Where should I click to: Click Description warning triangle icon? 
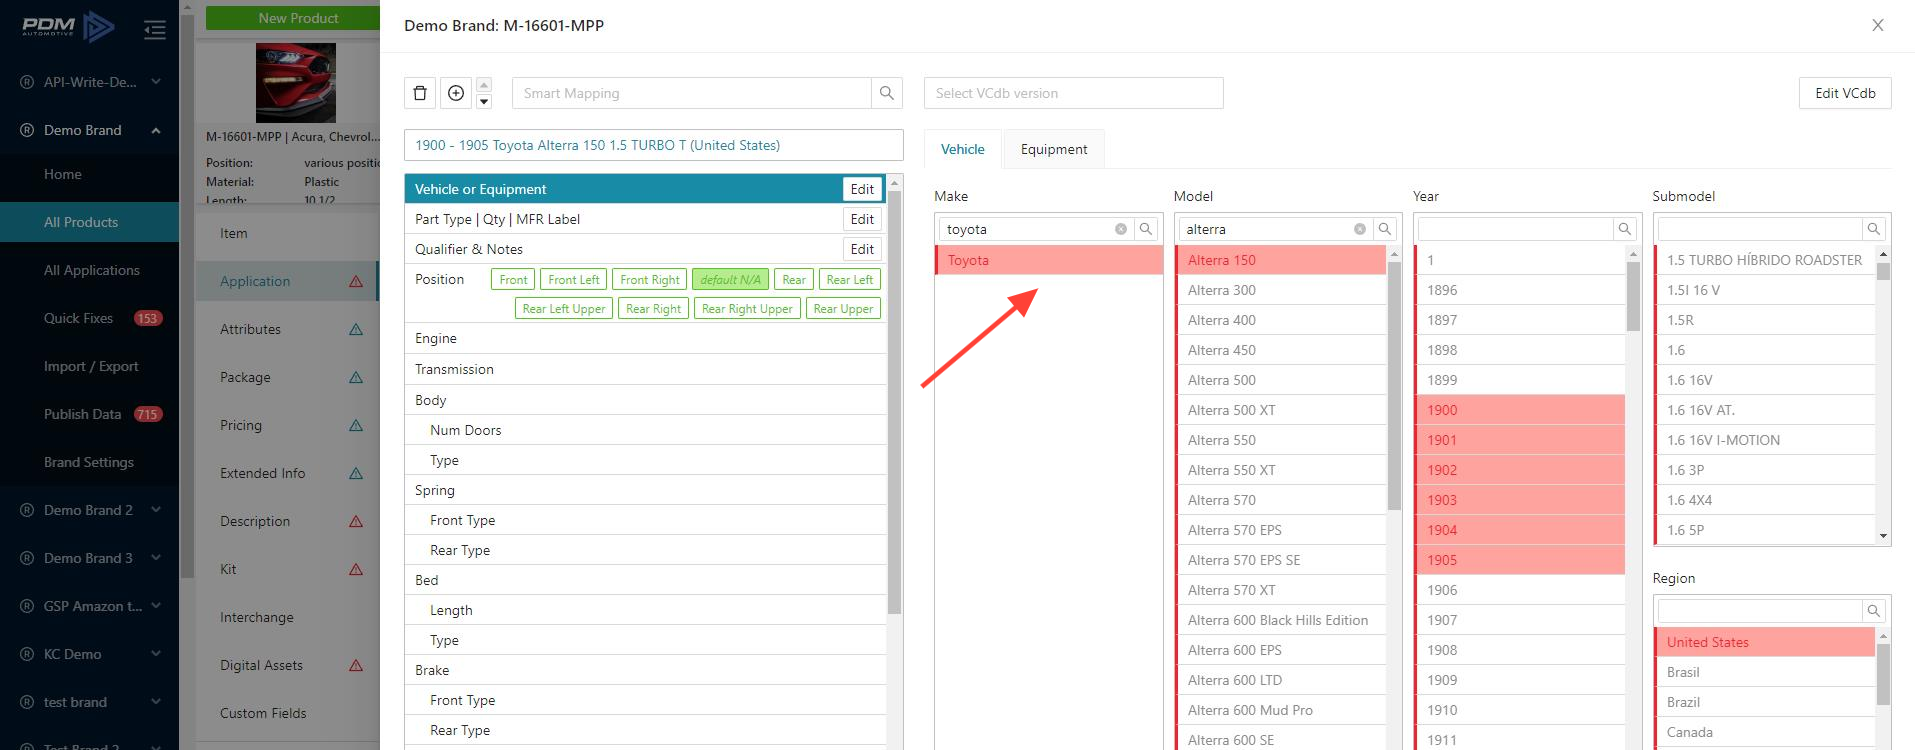click(x=356, y=521)
